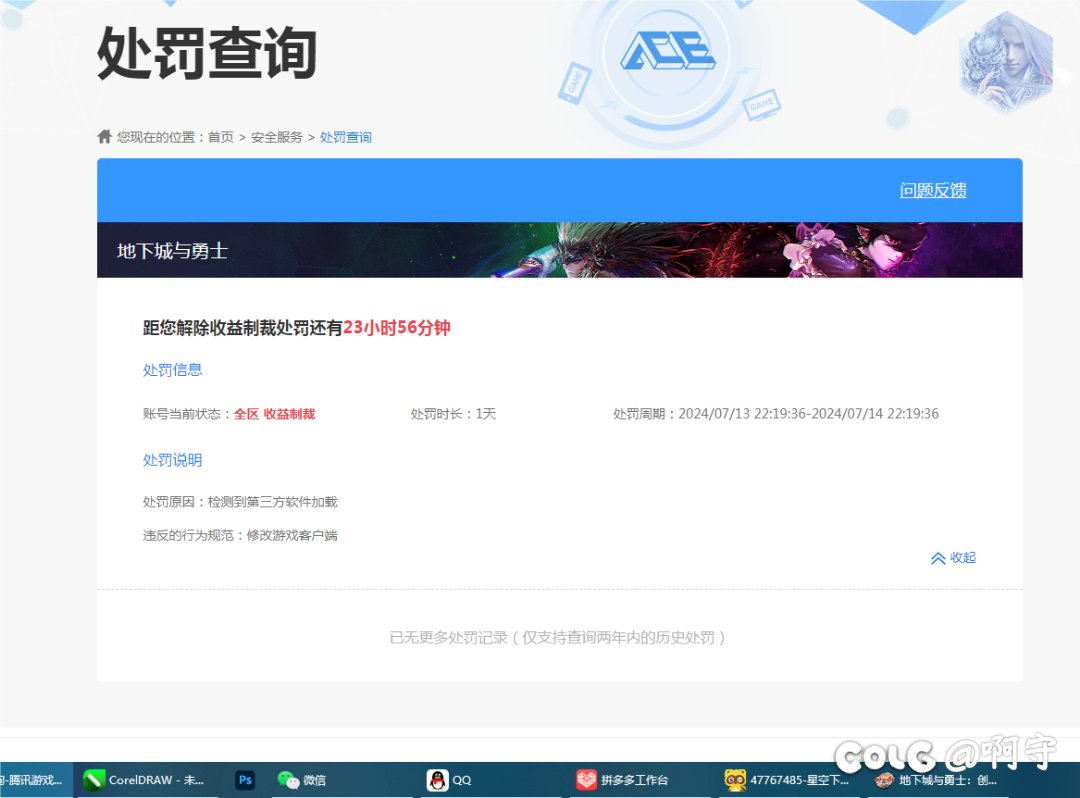Click the 处罚说明 section heading
This screenshot has width=1080, height=798.
(172, 460)
